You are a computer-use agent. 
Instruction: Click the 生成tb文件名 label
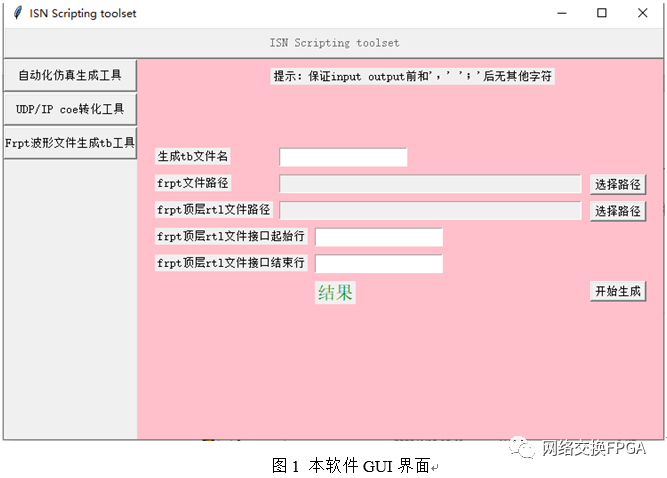point(192,156)
